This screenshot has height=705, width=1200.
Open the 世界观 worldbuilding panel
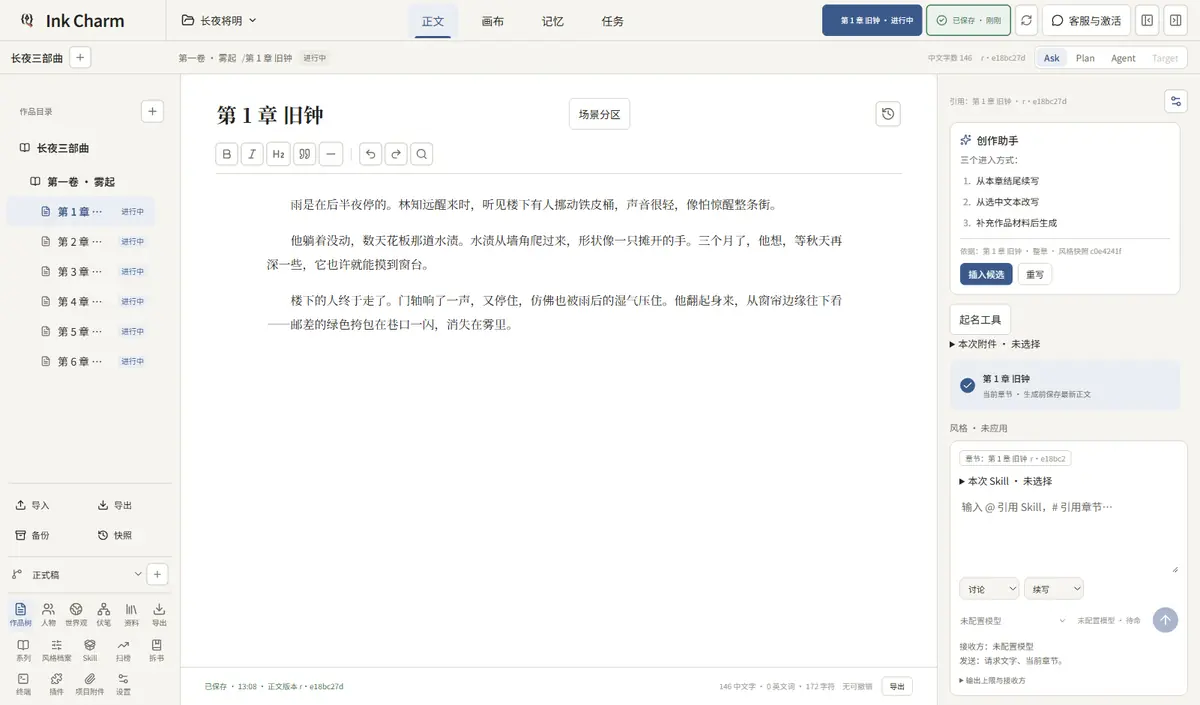point(76,613)
